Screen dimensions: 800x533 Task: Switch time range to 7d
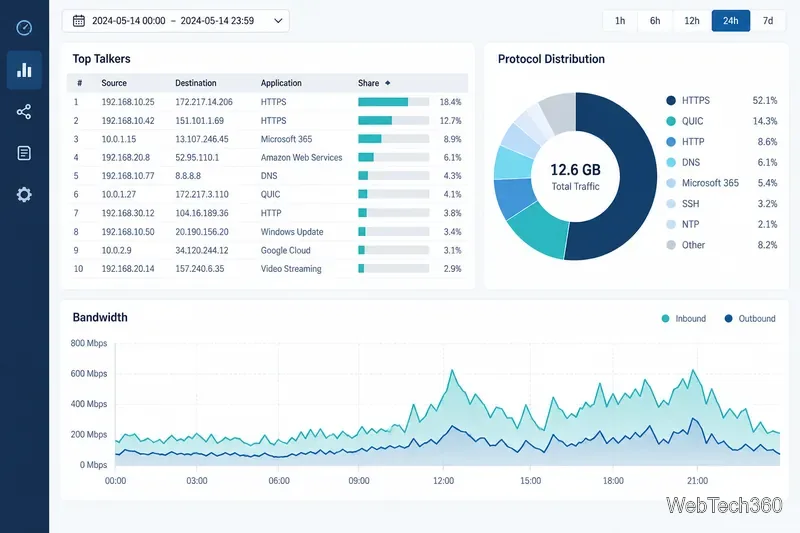pos(768,21)
